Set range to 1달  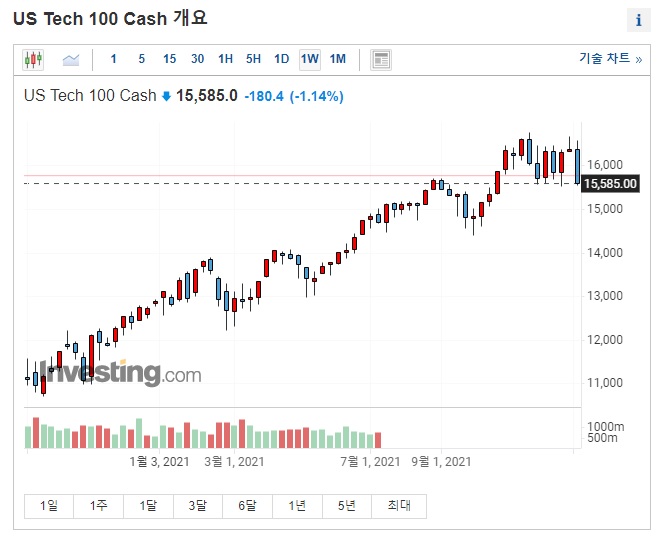click(x=148, y=506)
